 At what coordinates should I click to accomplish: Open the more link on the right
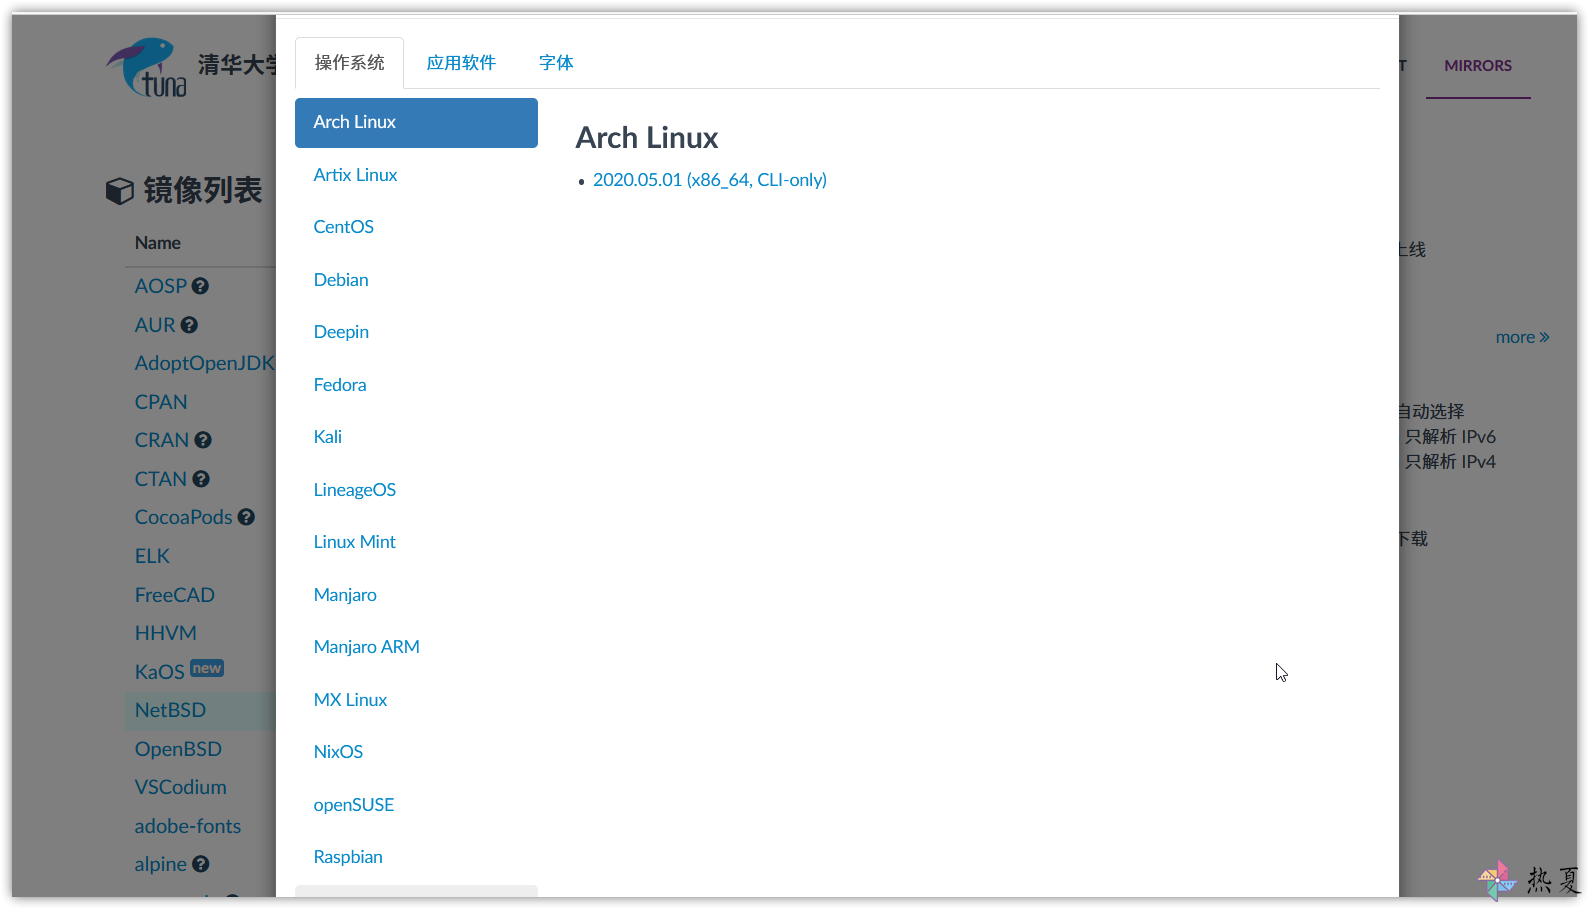pos(1522,338)
